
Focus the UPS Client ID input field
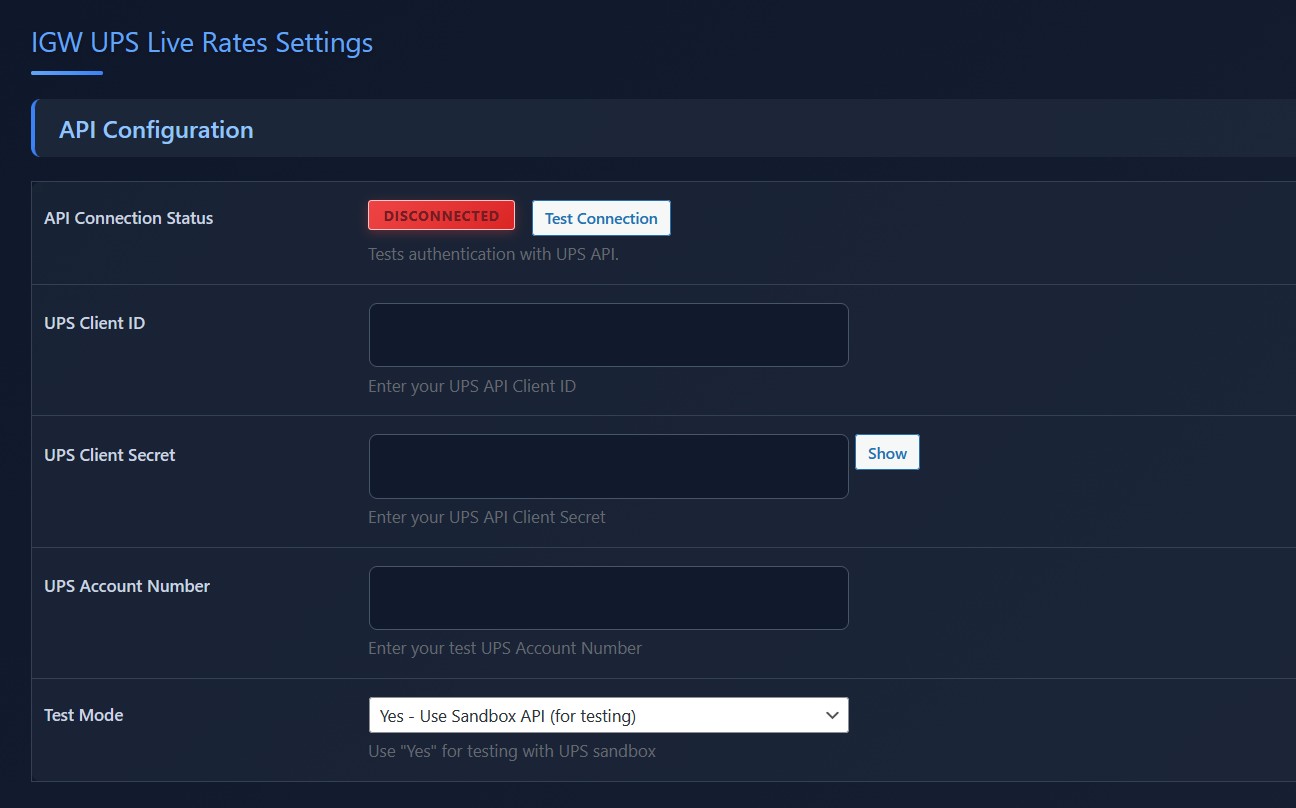pyautogui.click(x=608, y=335)
